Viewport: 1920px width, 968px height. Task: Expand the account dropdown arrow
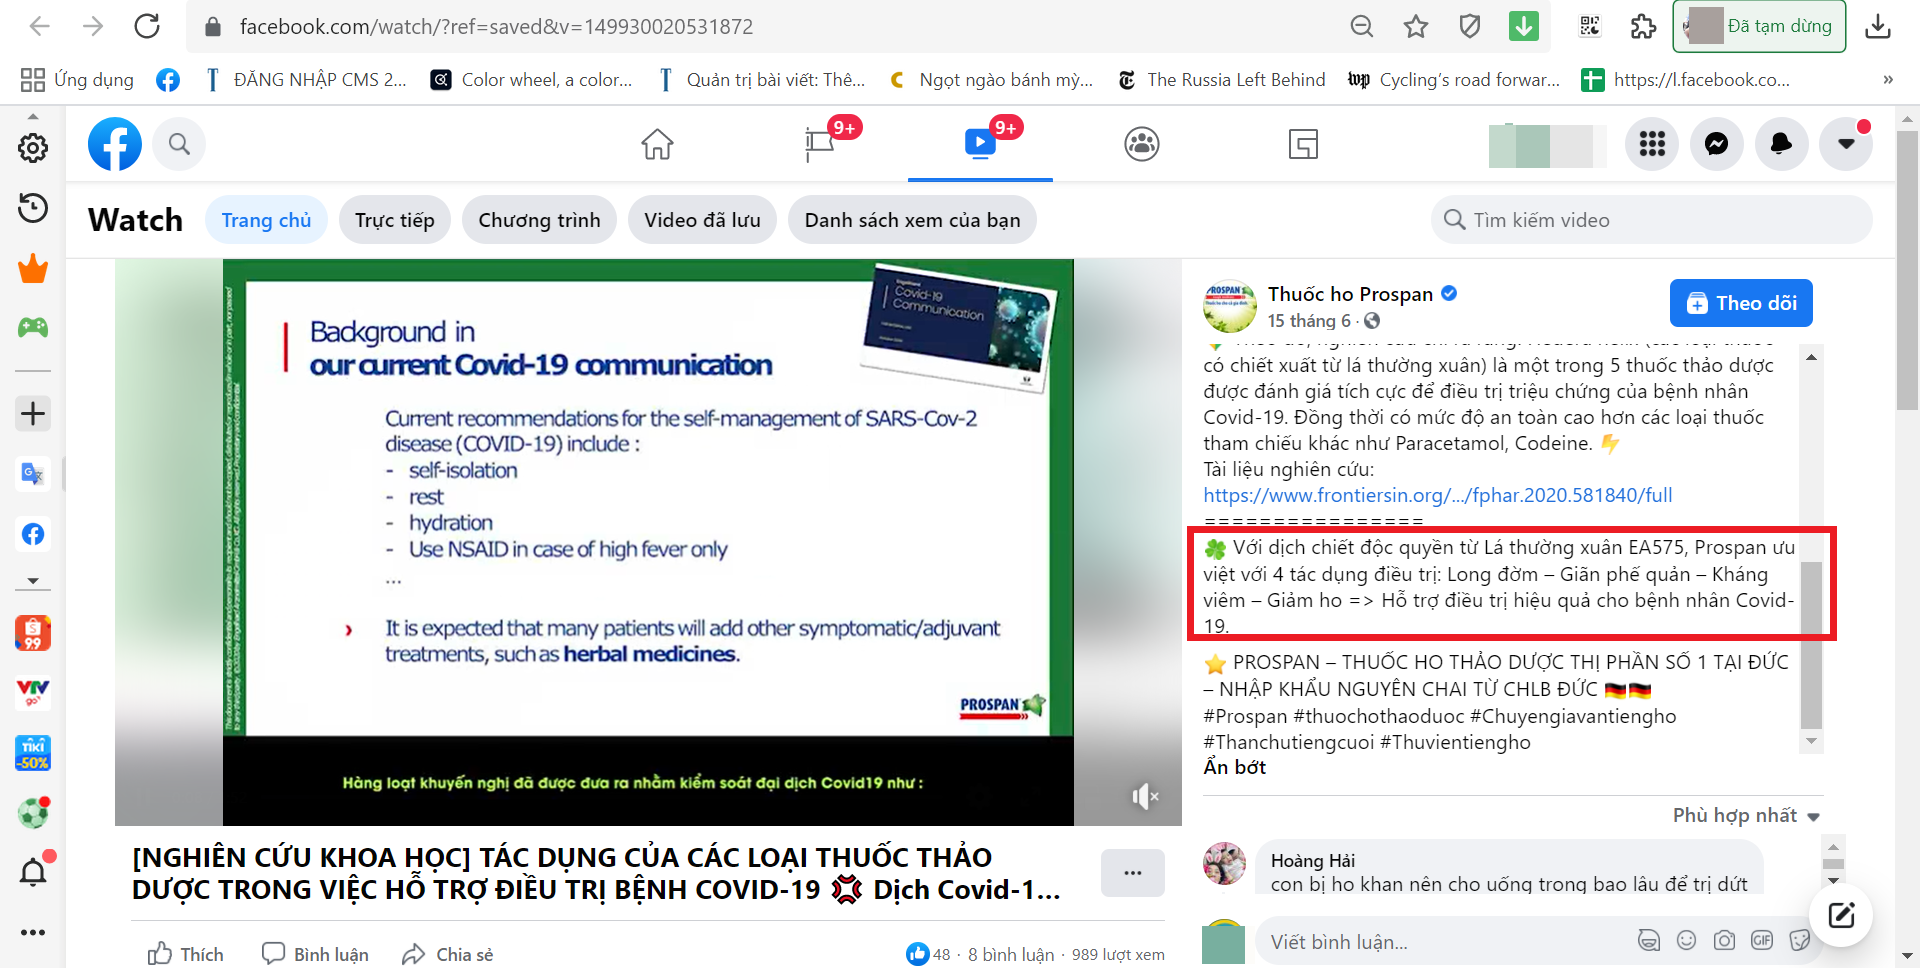(x=1846, y=144)
